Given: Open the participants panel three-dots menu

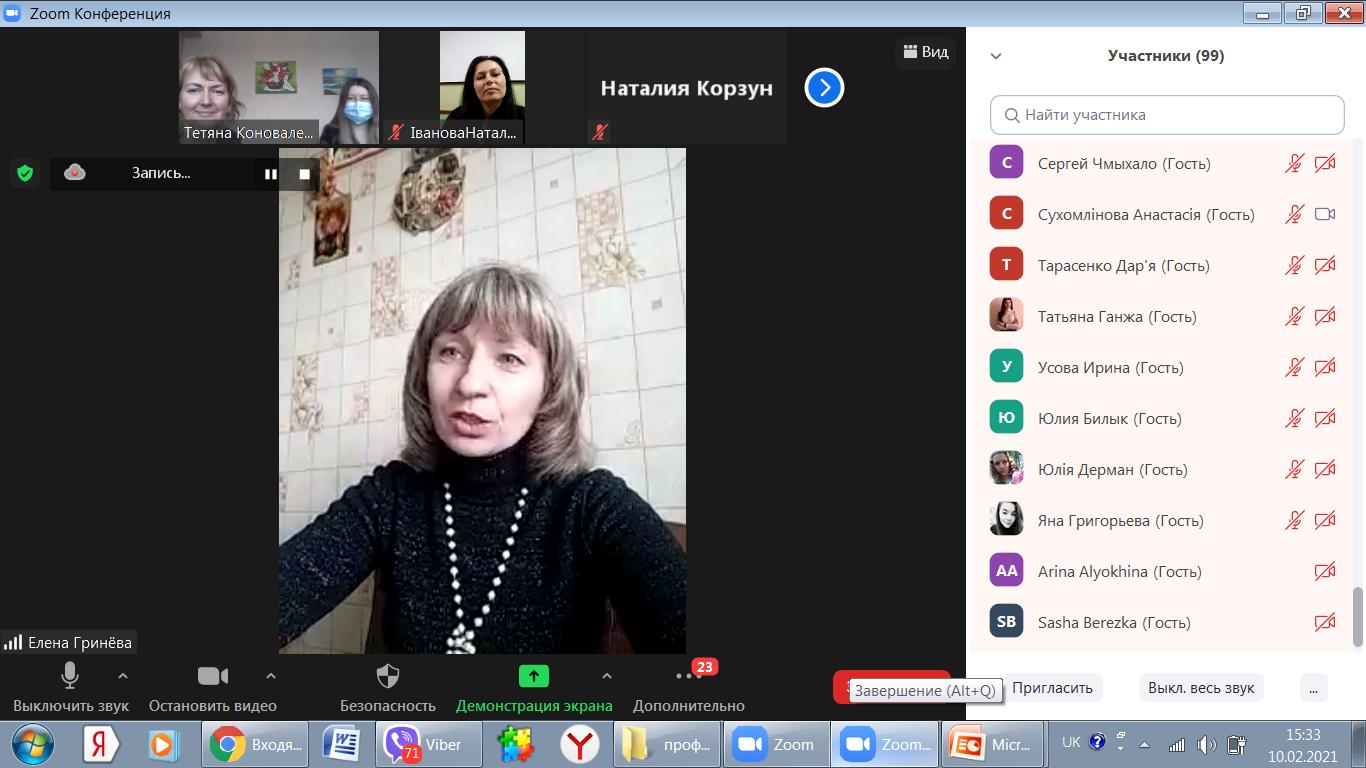Looking at the screenshot, I should click(x=1313, y=688).
